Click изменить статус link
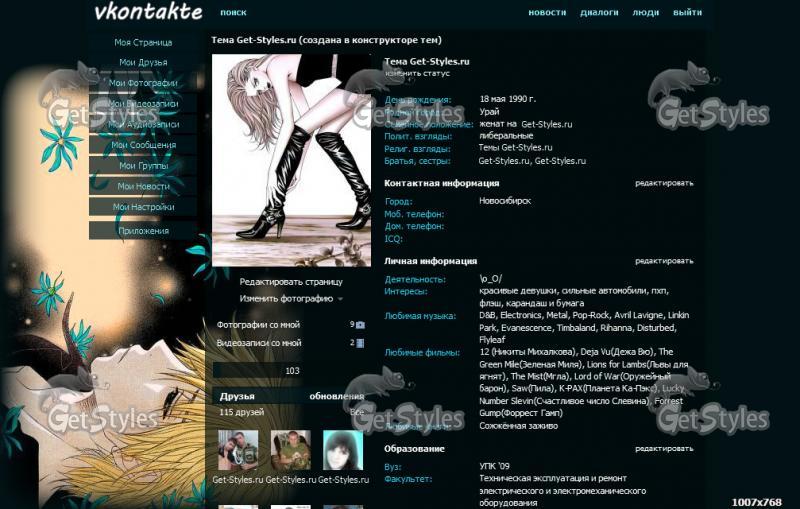 click(x=417, y=73)
